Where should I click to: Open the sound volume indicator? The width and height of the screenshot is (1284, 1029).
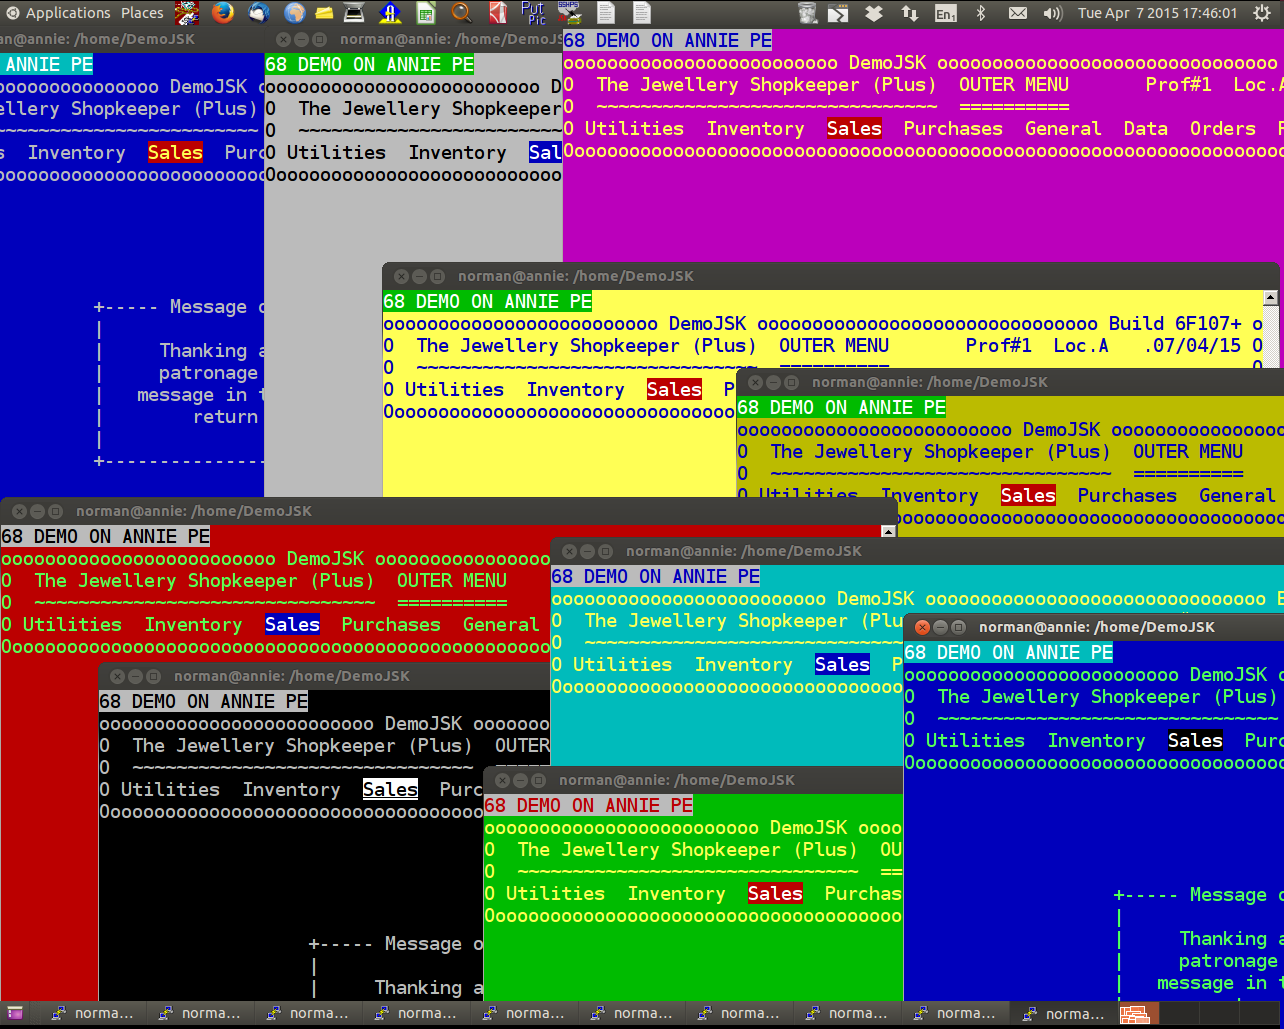pos(1053,13)
